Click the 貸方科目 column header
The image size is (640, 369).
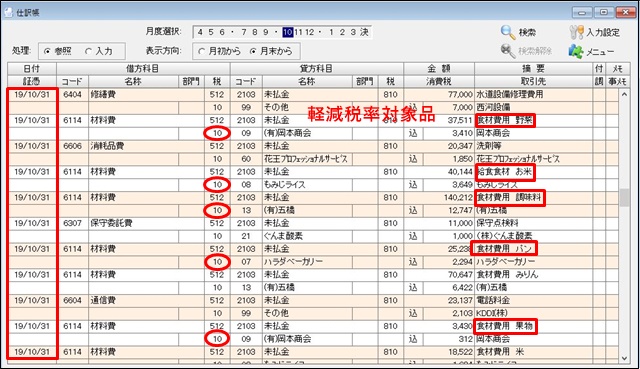click(317, 69)
